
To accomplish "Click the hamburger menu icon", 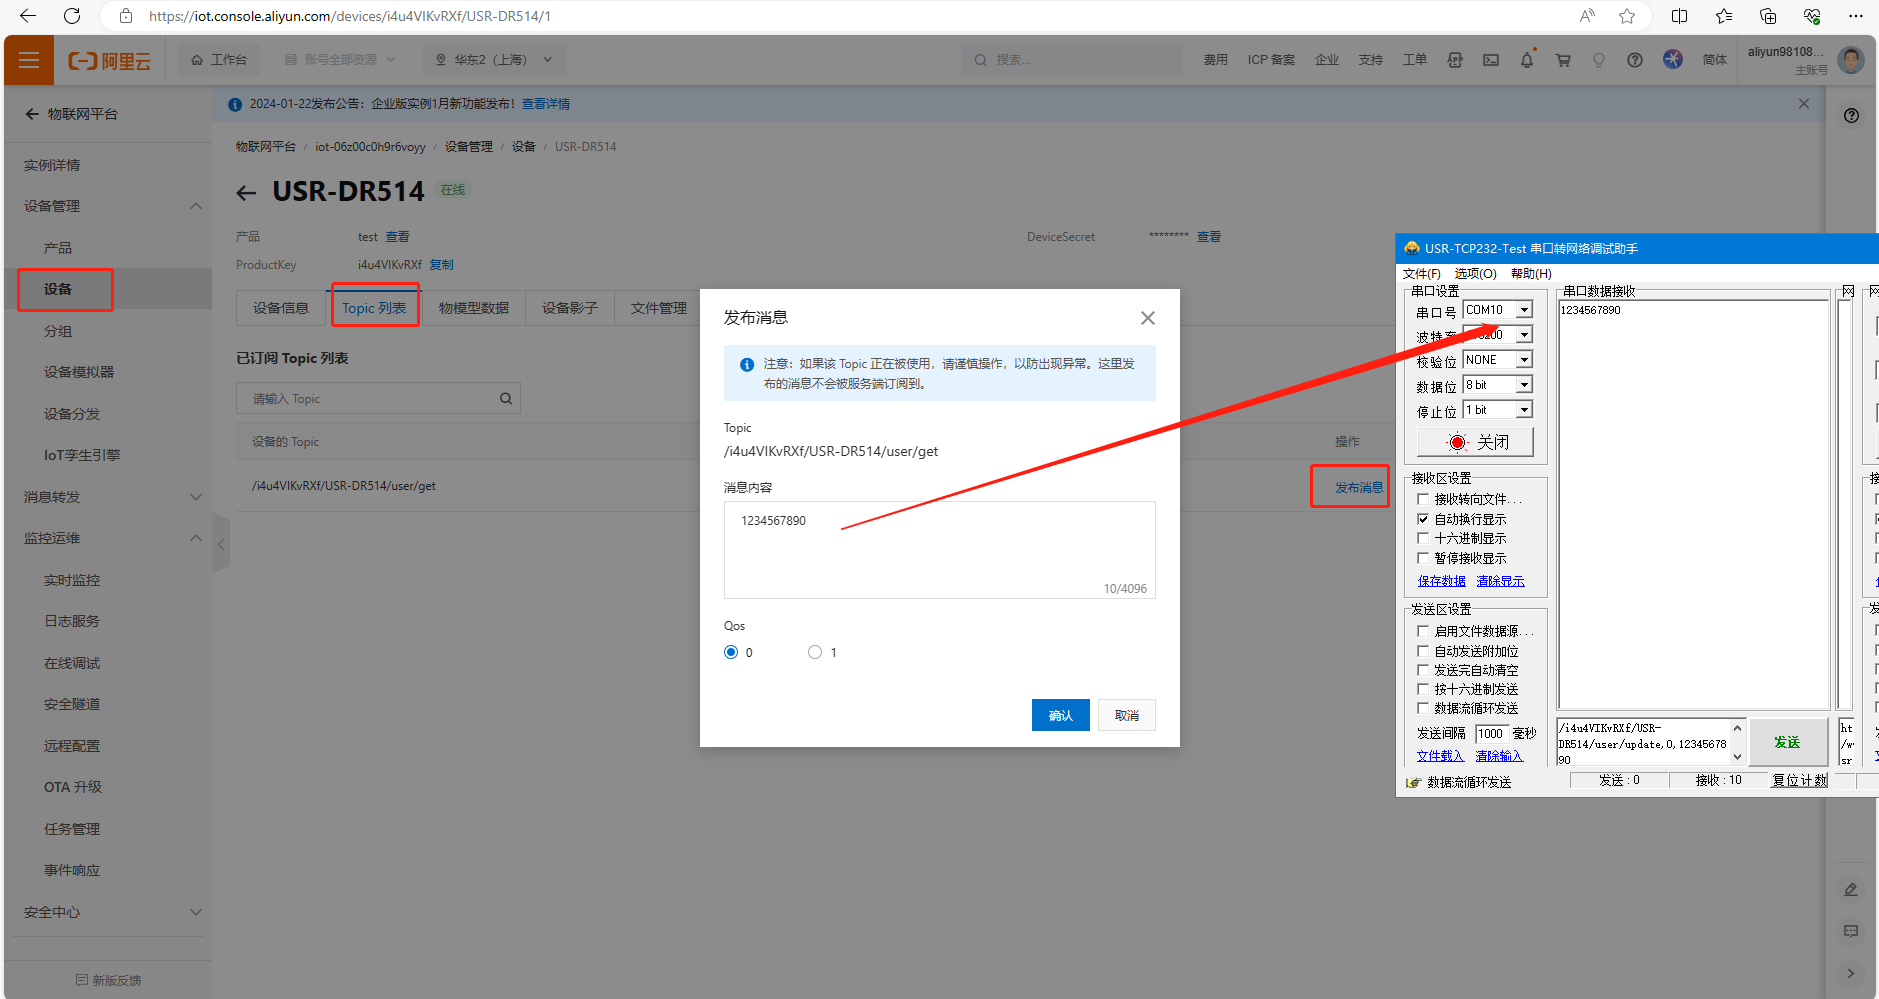I will (29, 60).
